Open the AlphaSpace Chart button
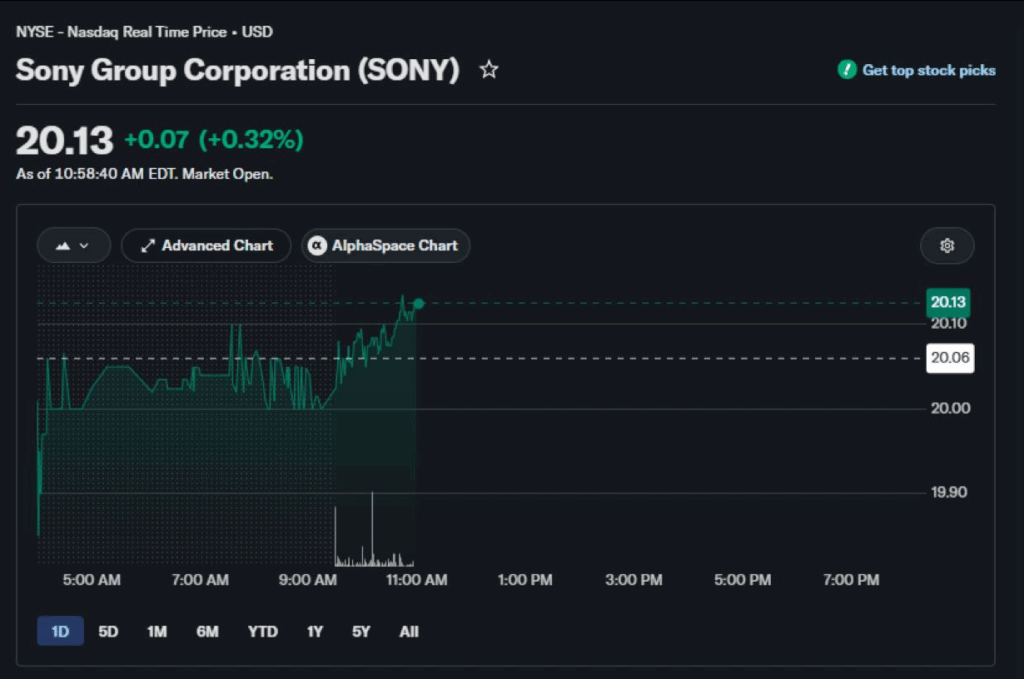This screenshot has height=679, width=1024. coord(385,245)
